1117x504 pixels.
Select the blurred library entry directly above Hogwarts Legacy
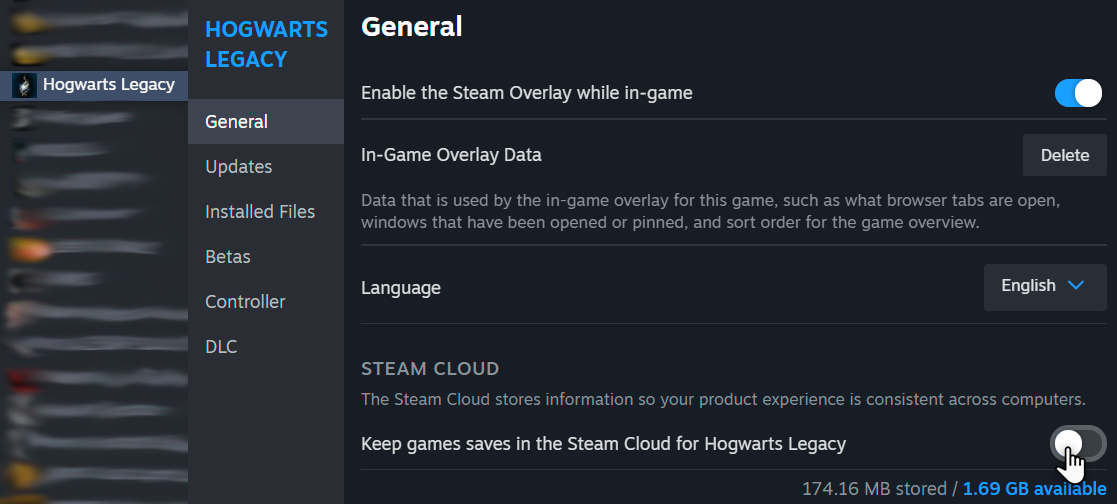pos(94,54)
